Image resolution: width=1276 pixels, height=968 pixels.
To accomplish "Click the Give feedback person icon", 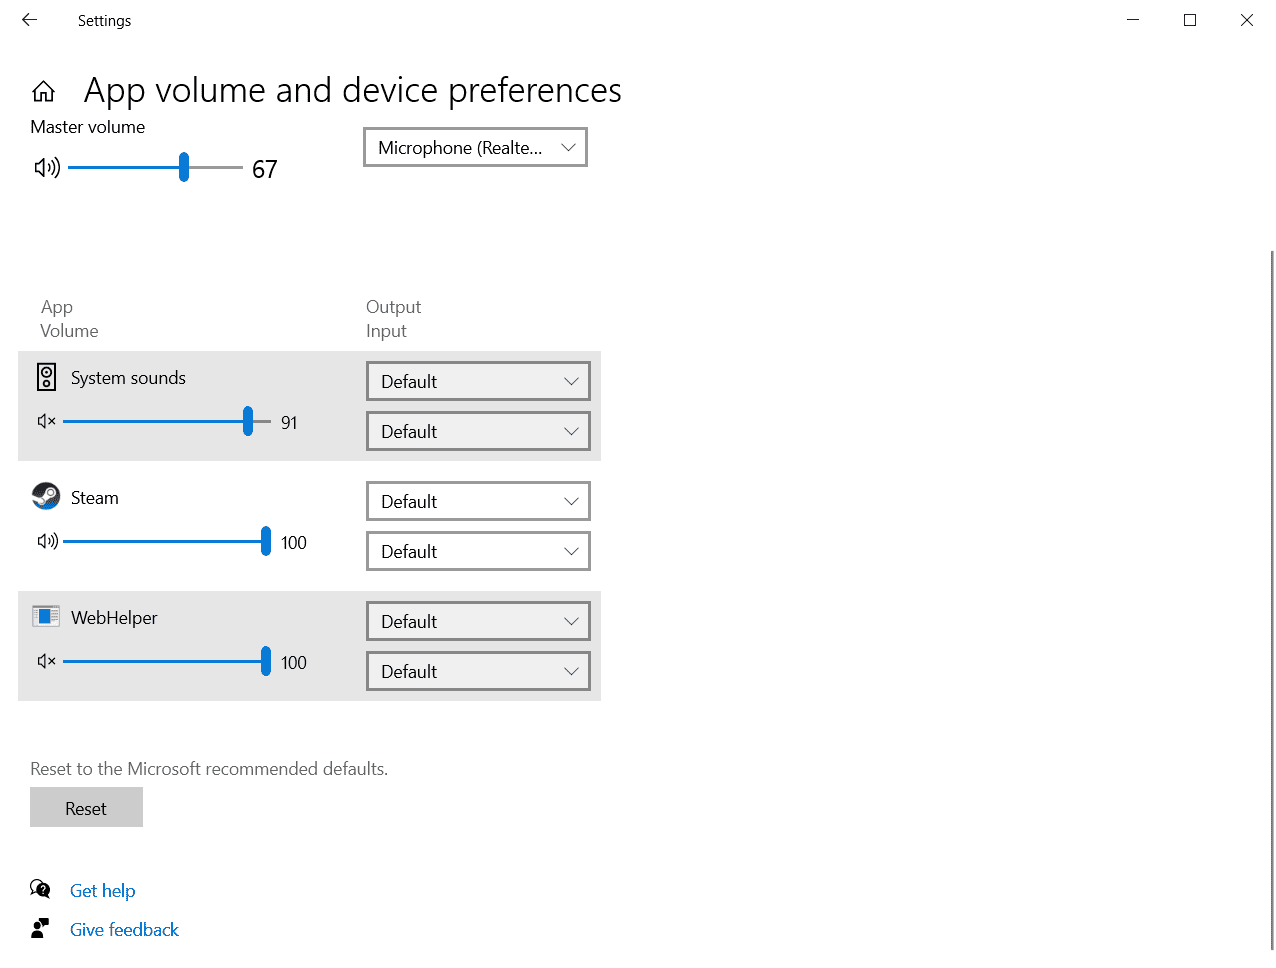I will click(40, 927).
